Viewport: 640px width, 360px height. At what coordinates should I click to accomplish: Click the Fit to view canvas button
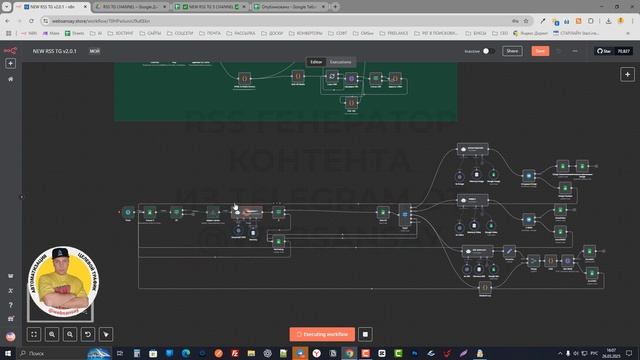(34, 334)
